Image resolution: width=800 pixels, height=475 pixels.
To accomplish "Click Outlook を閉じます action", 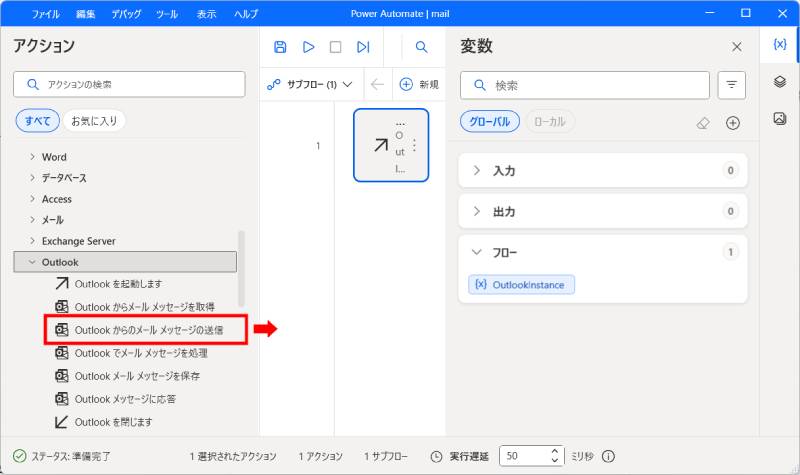I will (103, 422).
